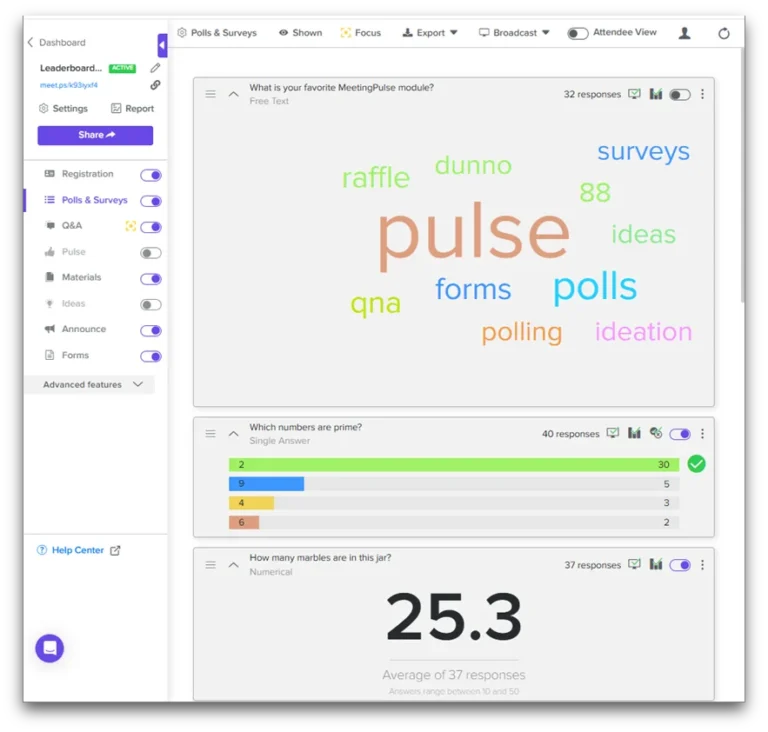Screen dimensions: 768x732
Task: Enable the favorite module poll toggle
Action: tap(680, 95)
